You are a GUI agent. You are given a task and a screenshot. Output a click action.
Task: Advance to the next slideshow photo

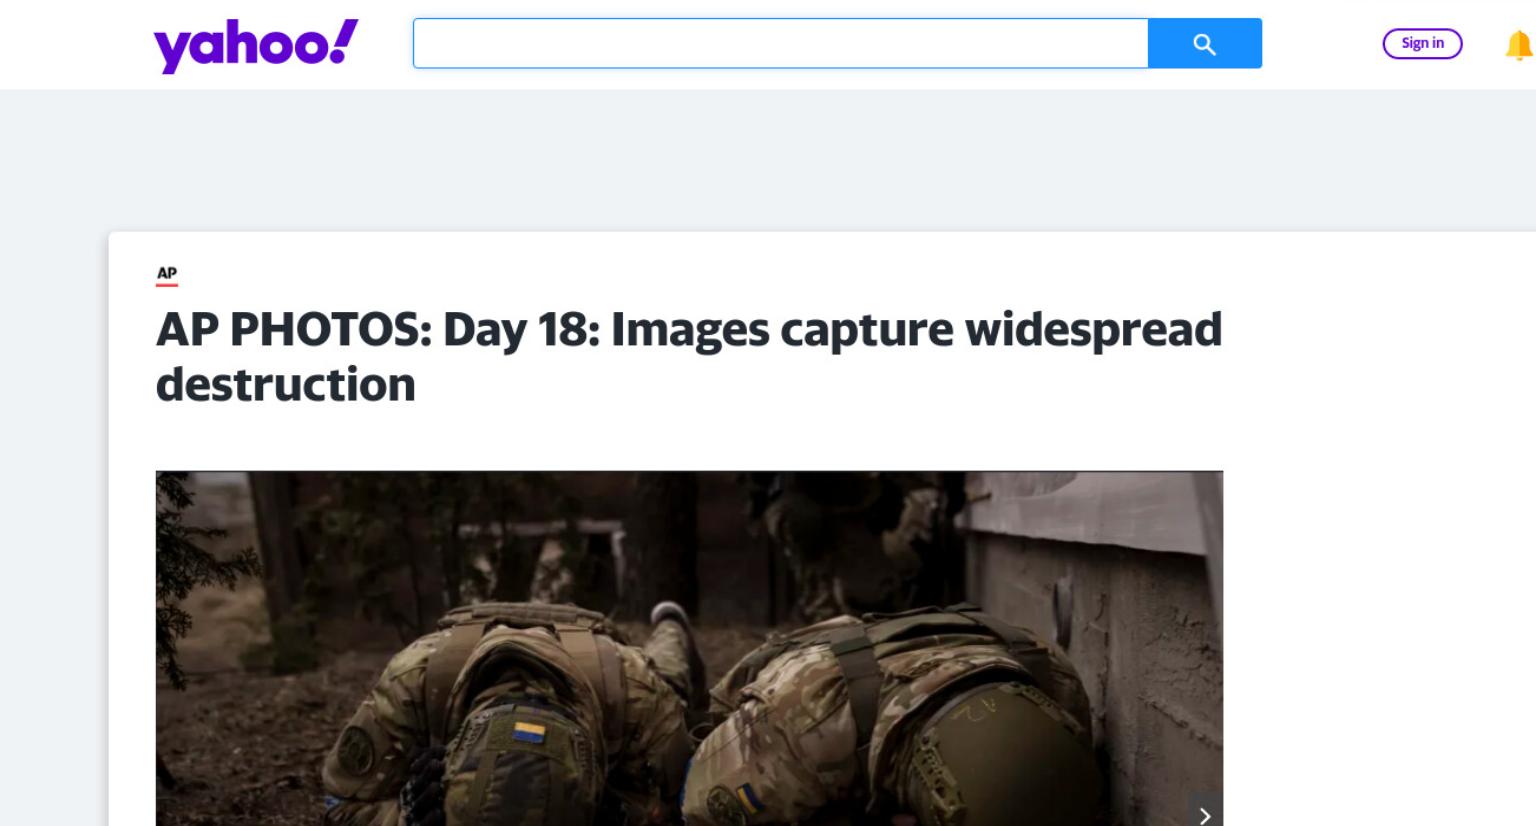[x=1205, y=814]
